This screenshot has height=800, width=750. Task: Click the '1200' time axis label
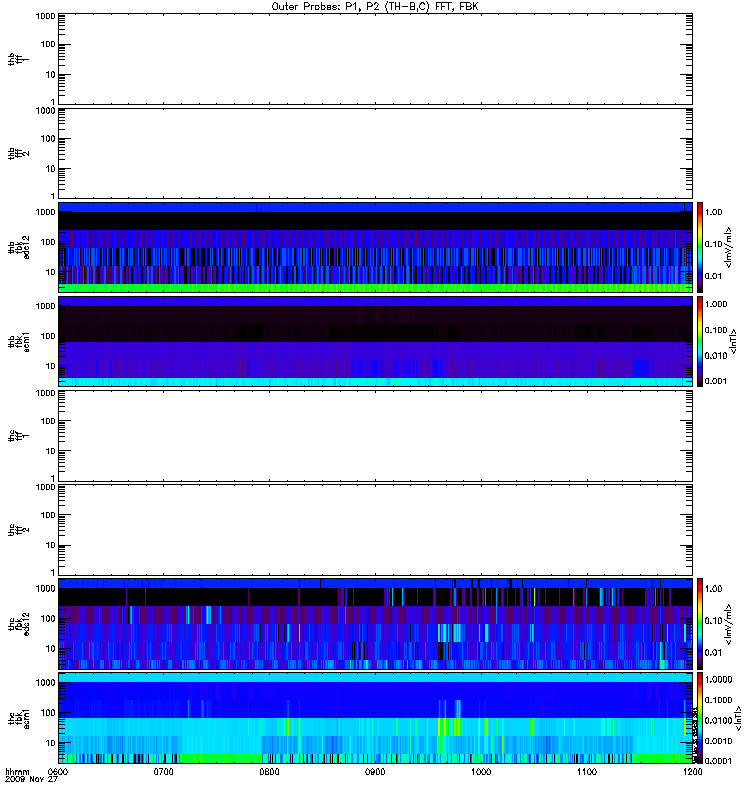pos(692,772)
